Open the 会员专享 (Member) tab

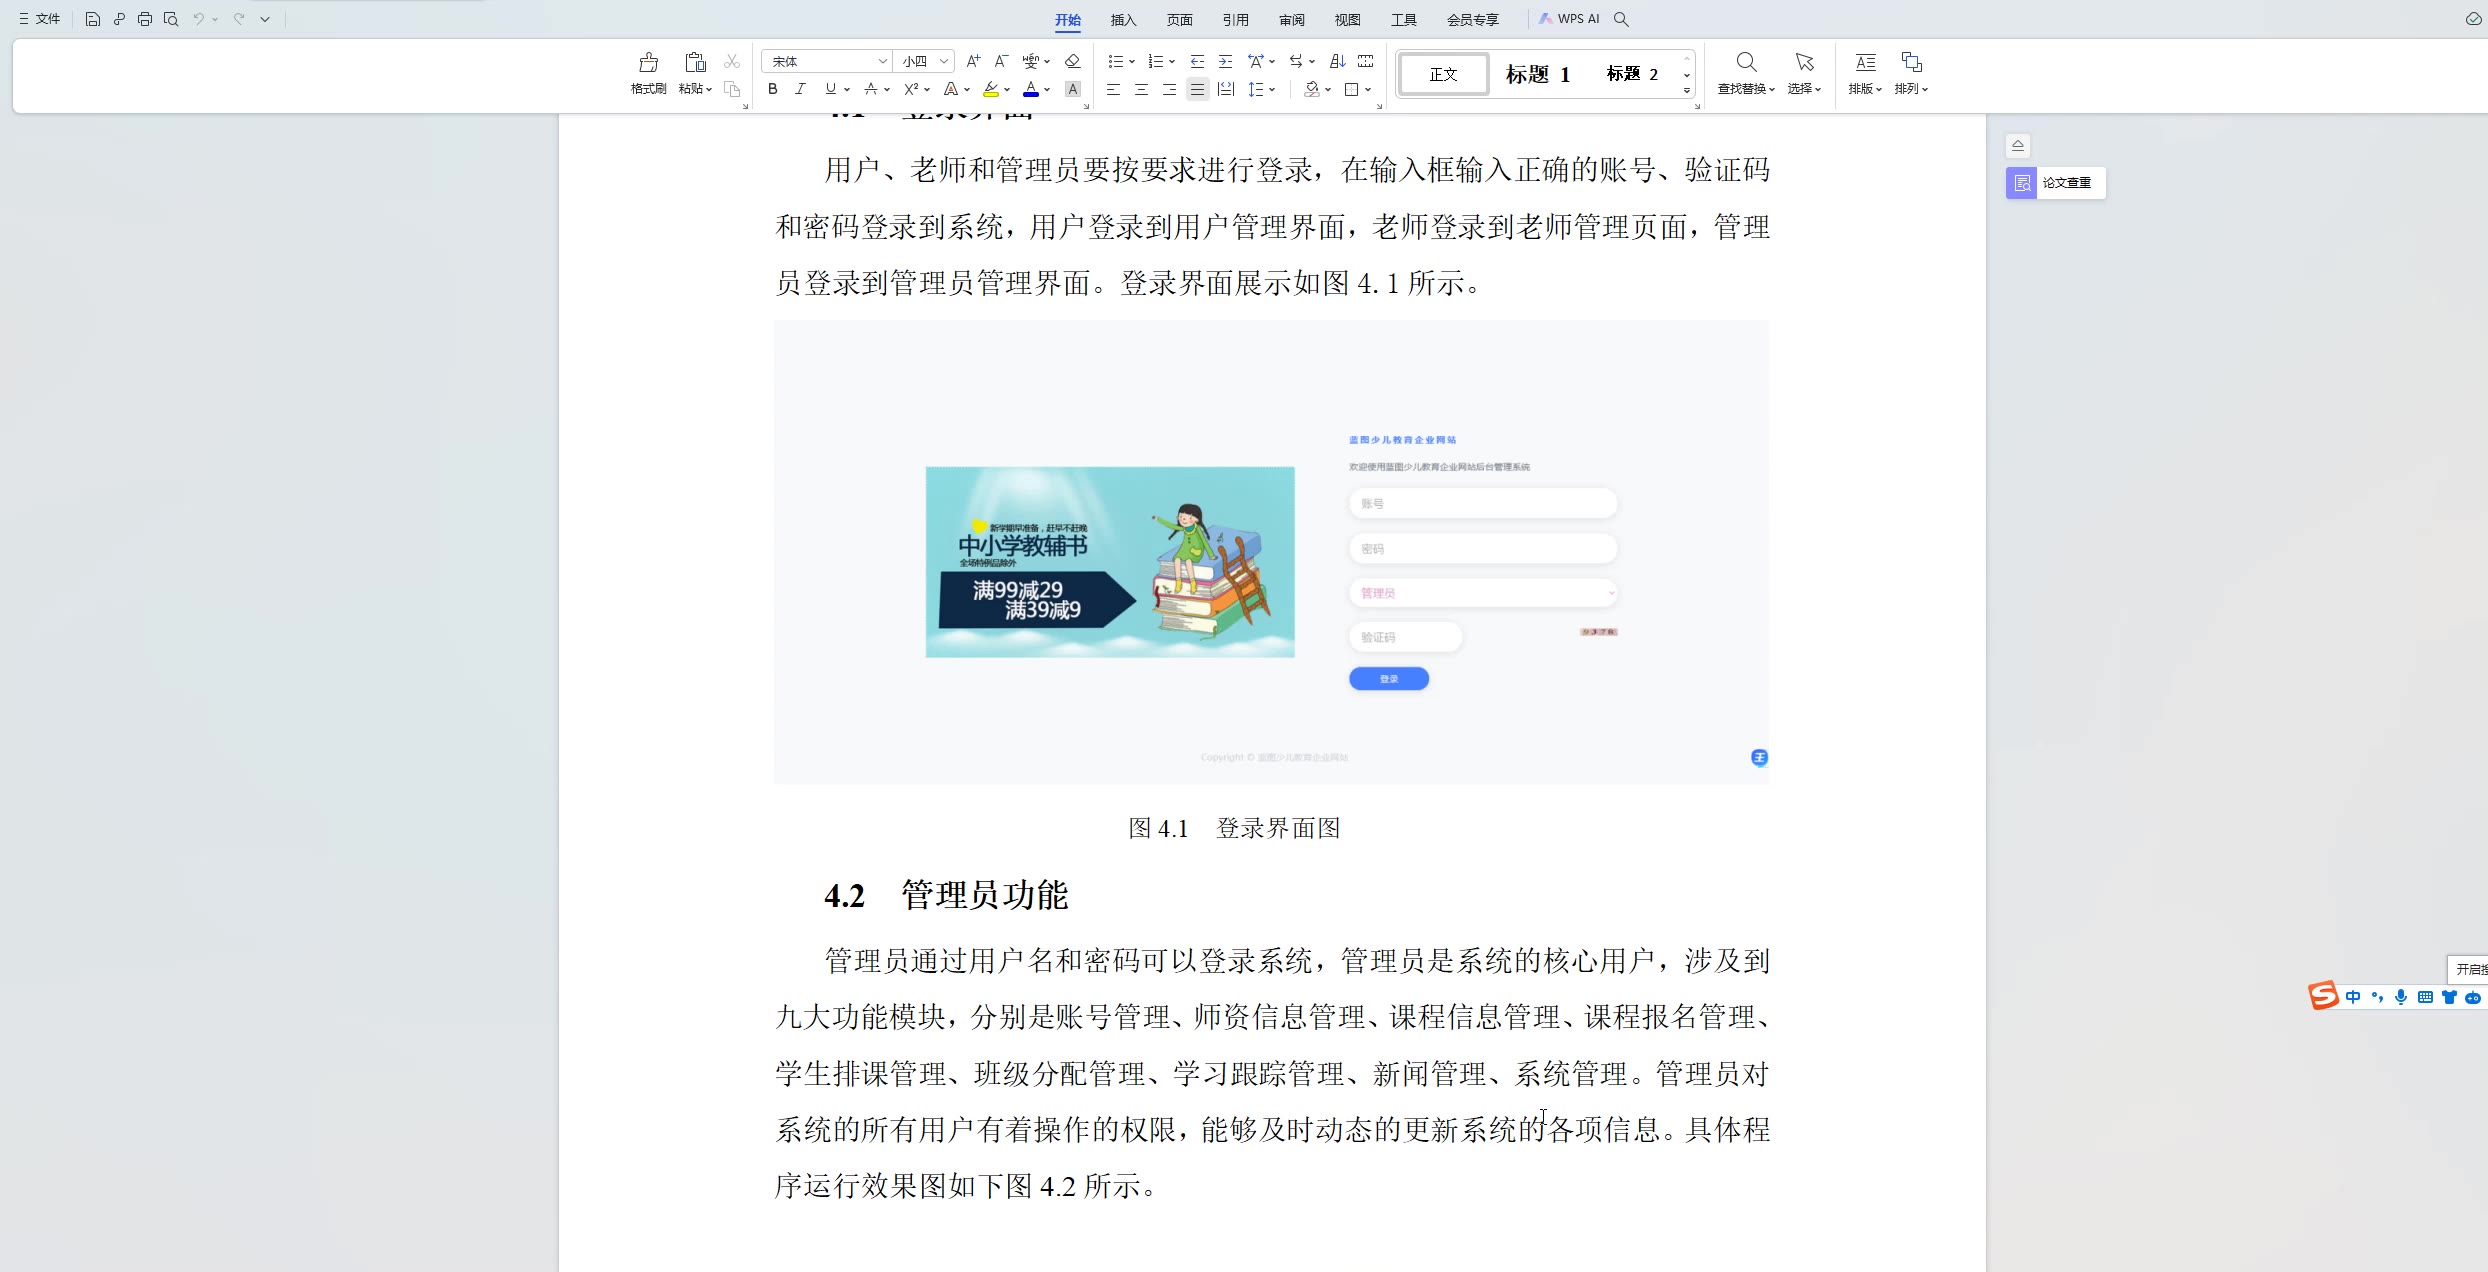point(1472,19)
